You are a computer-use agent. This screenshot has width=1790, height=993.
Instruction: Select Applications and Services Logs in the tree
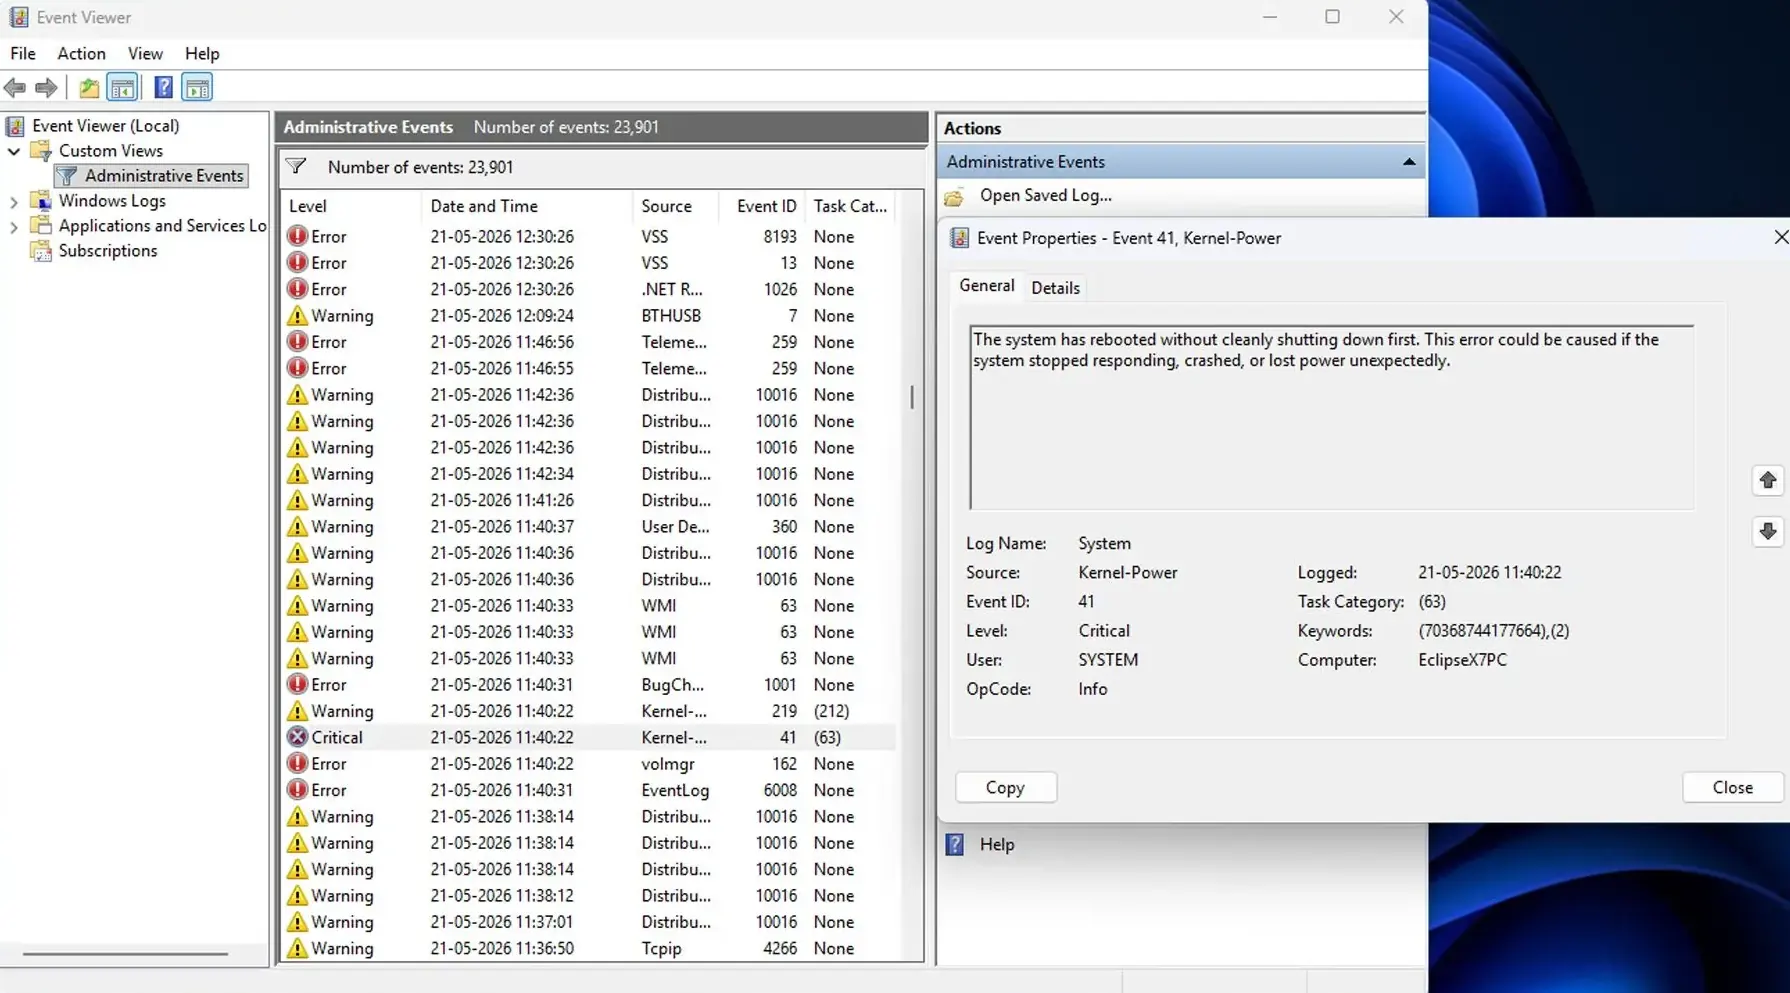pos(162,226)
